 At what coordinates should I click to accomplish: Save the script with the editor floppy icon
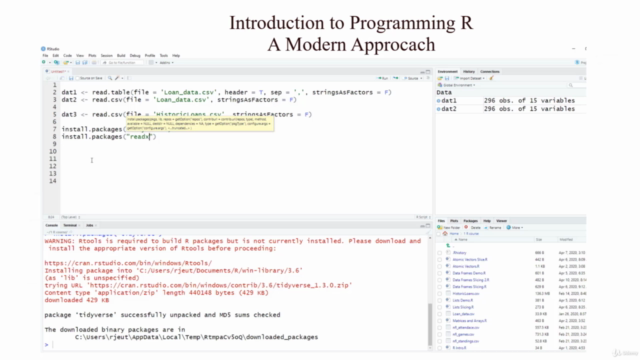pos(71,78)
